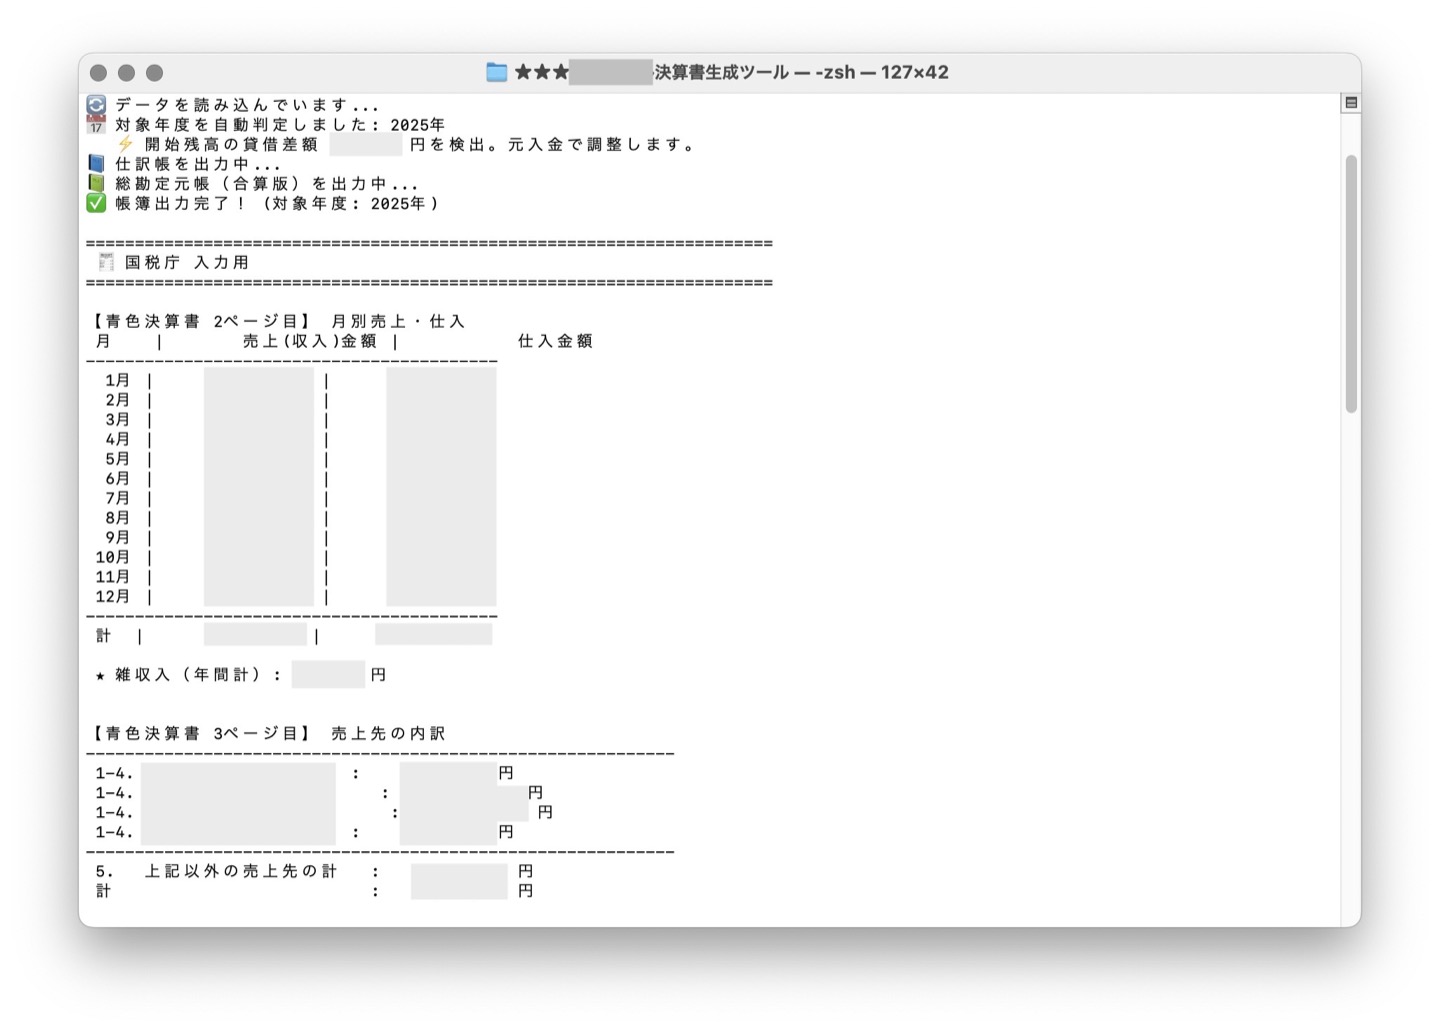Click the document emoji beside 国税庁 入力用
1440x1031 pixels.
tap(106, 262)
